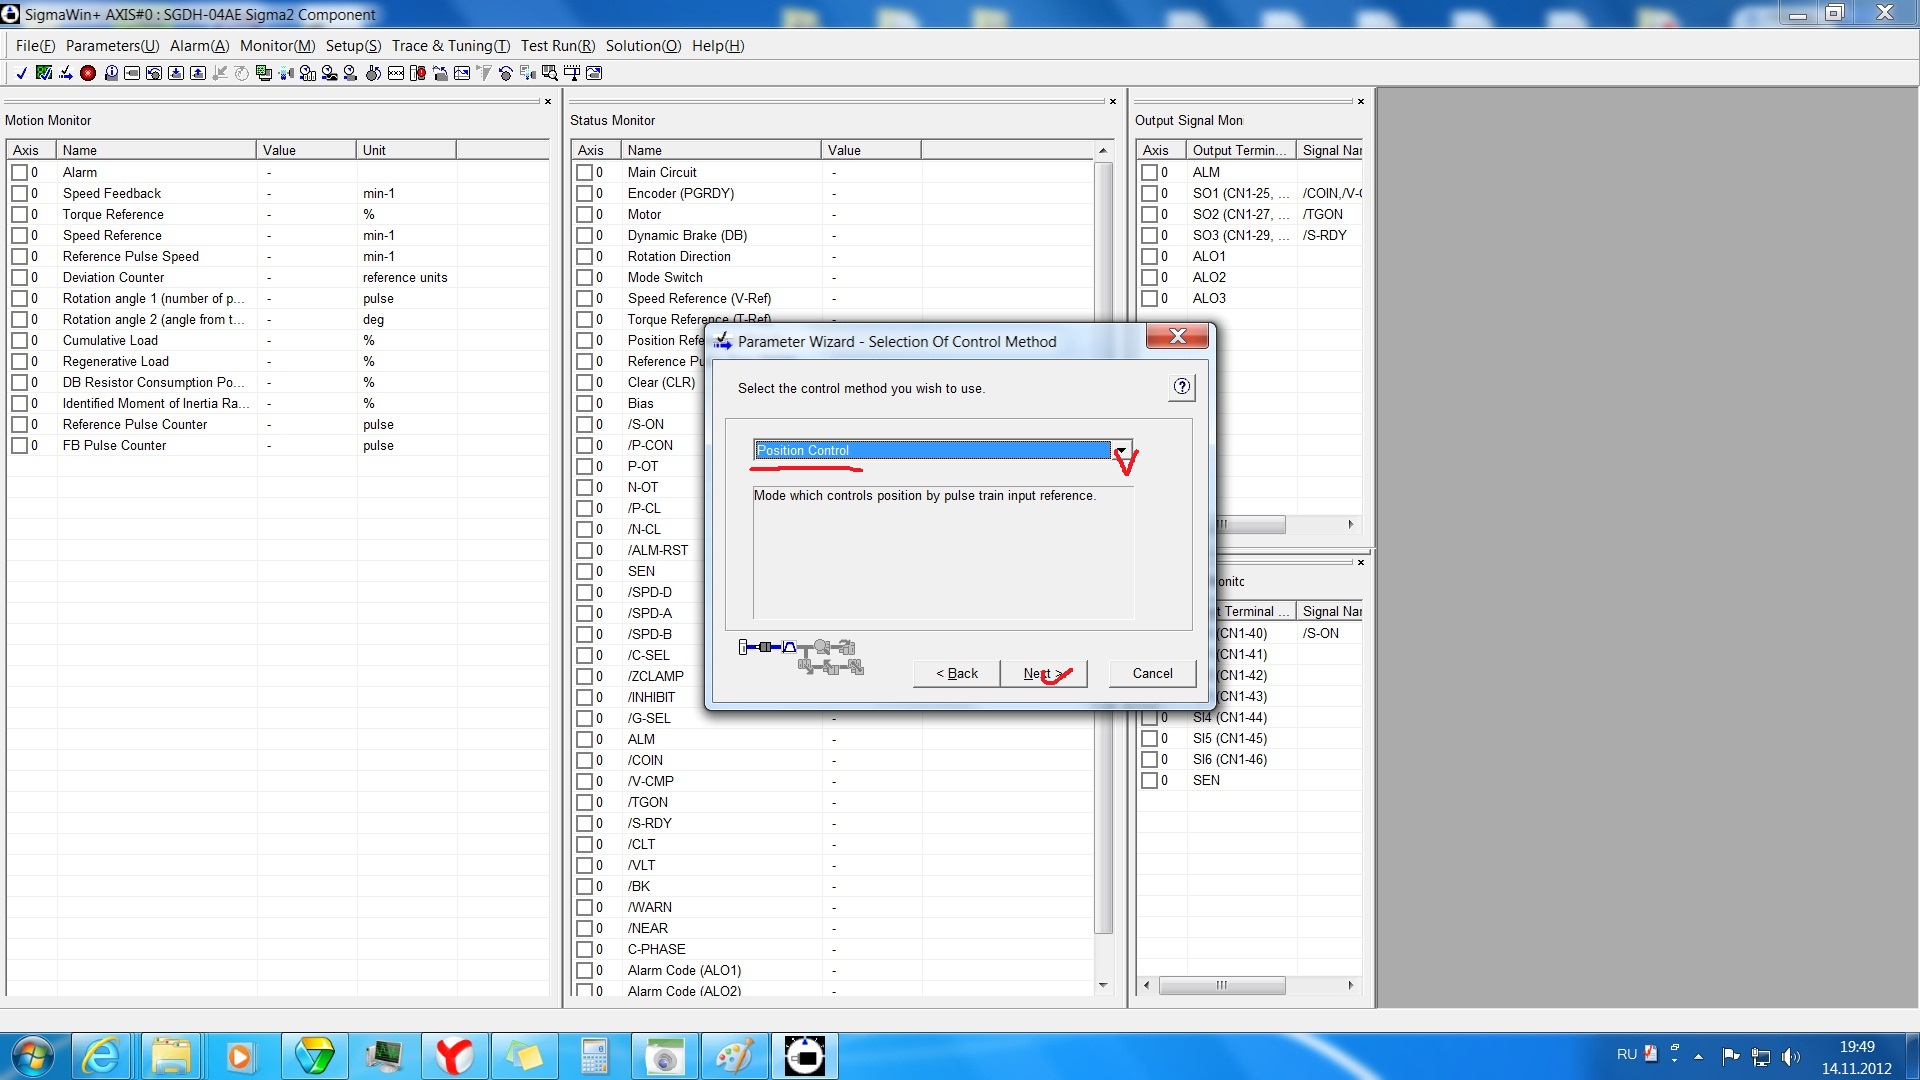
Task: Open the Parameters menu
Action: point(112,46)
